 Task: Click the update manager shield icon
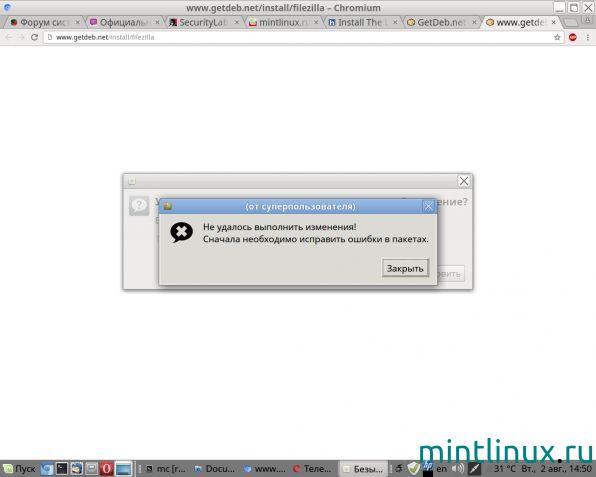[x=414, y=468]
